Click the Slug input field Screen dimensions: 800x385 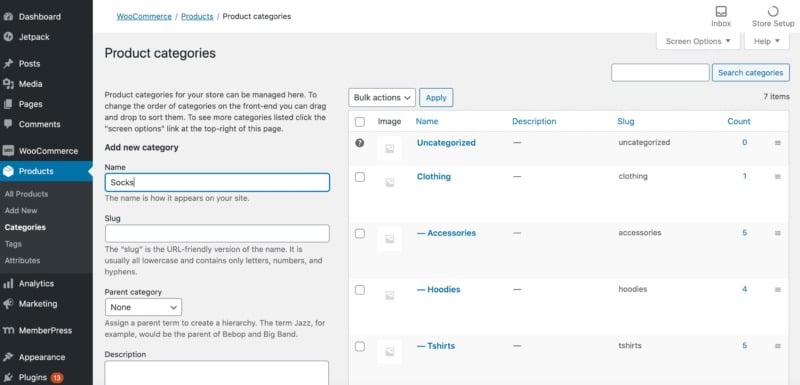217,234
